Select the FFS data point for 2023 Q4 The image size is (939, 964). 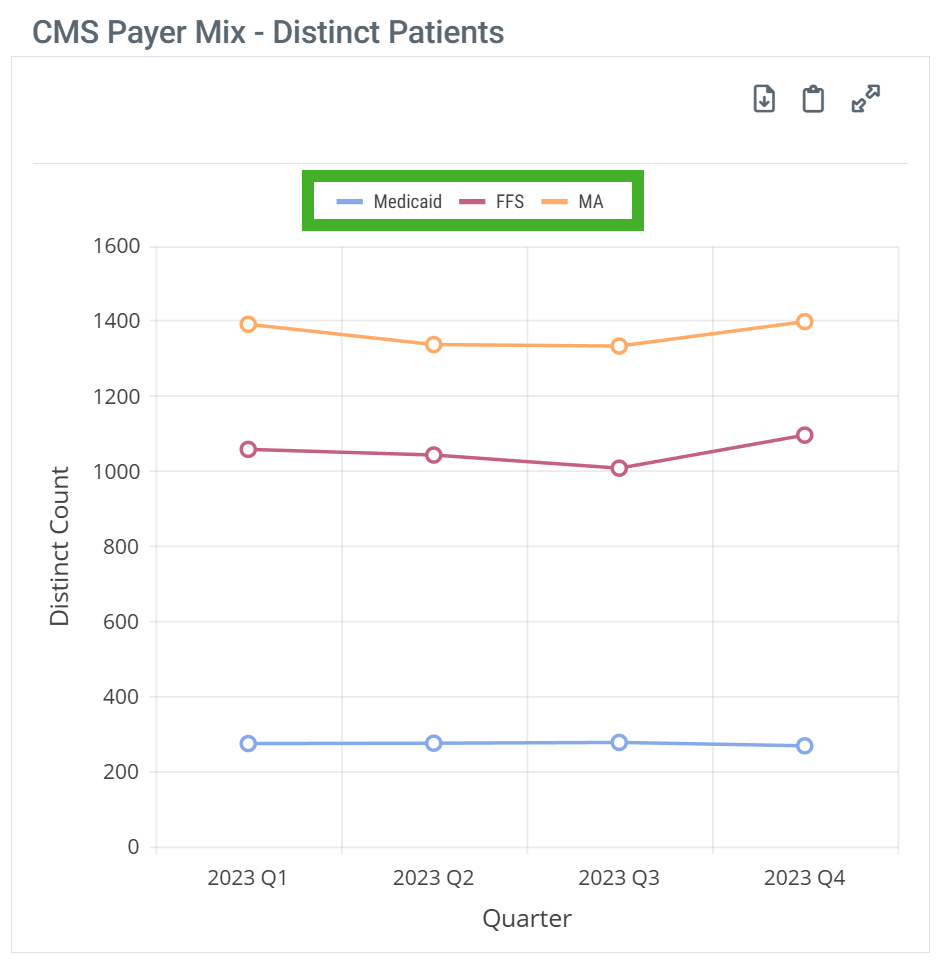805,435
